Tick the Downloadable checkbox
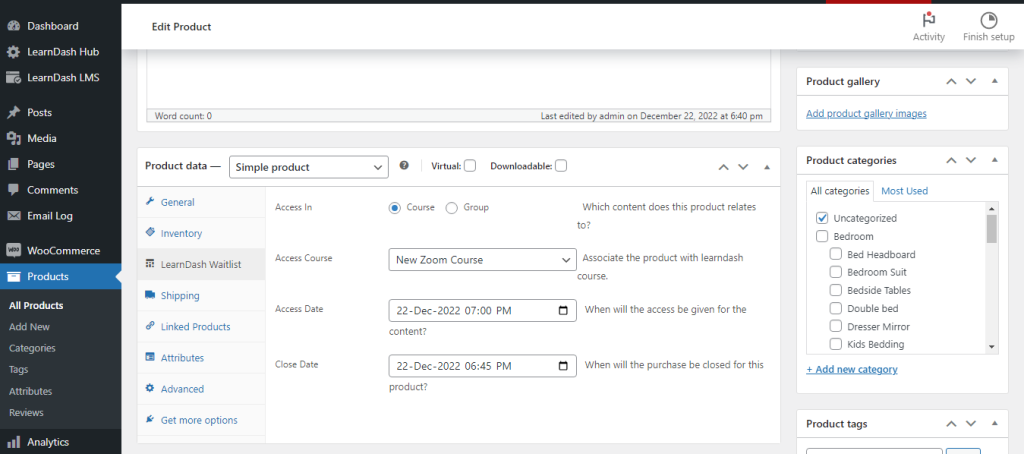 click(560, 166)
